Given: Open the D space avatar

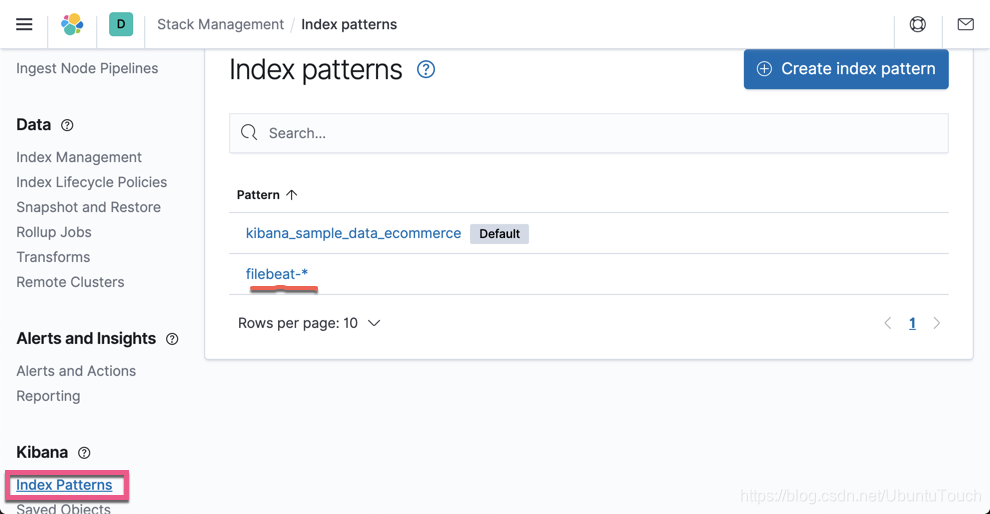Looking at the screenshot, I should pos(121,24).
